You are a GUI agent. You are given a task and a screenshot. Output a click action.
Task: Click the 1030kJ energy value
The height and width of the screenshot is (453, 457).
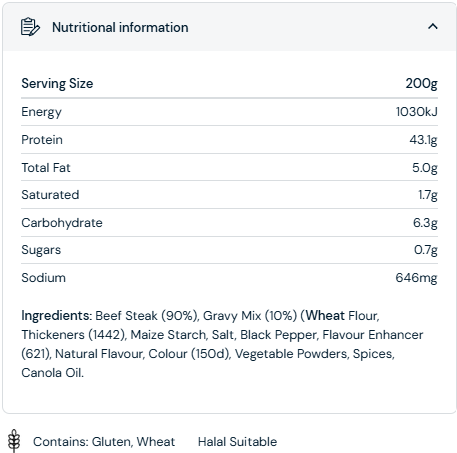(x=416, y=112)
